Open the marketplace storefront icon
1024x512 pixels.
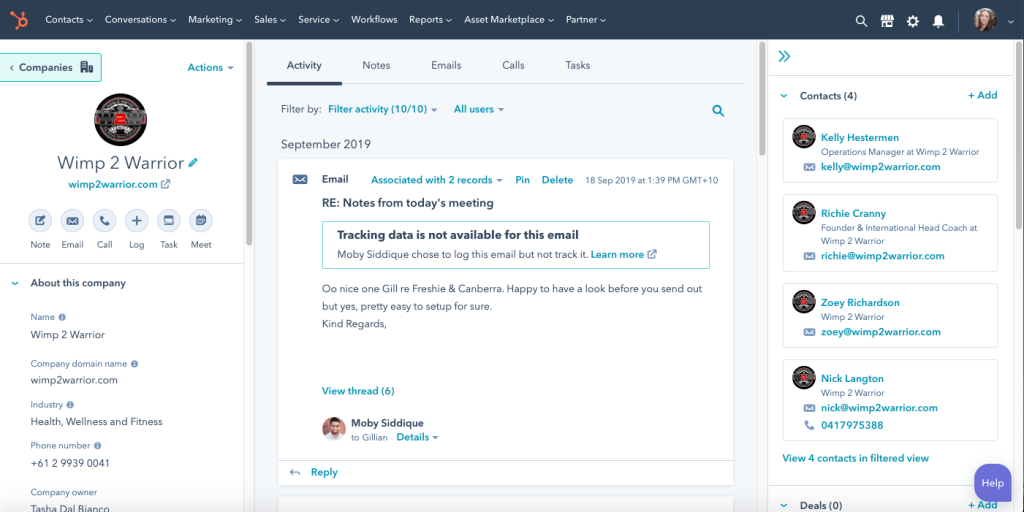887,21
